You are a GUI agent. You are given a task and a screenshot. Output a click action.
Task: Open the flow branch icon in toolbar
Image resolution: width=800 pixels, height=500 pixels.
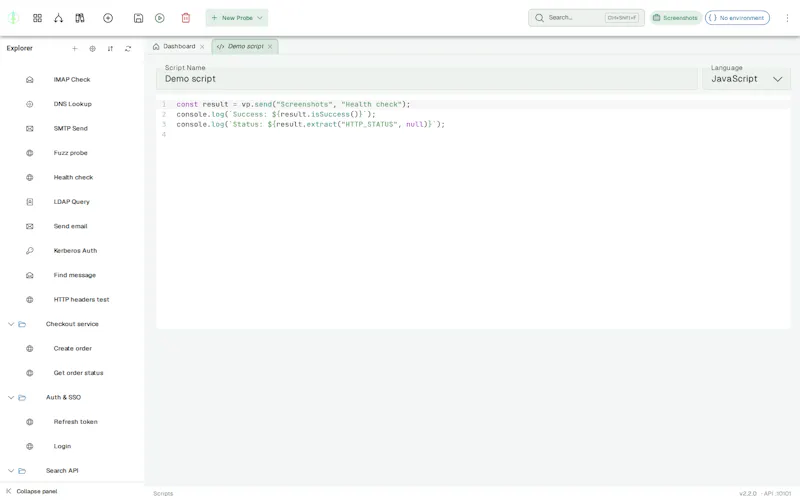59,18
